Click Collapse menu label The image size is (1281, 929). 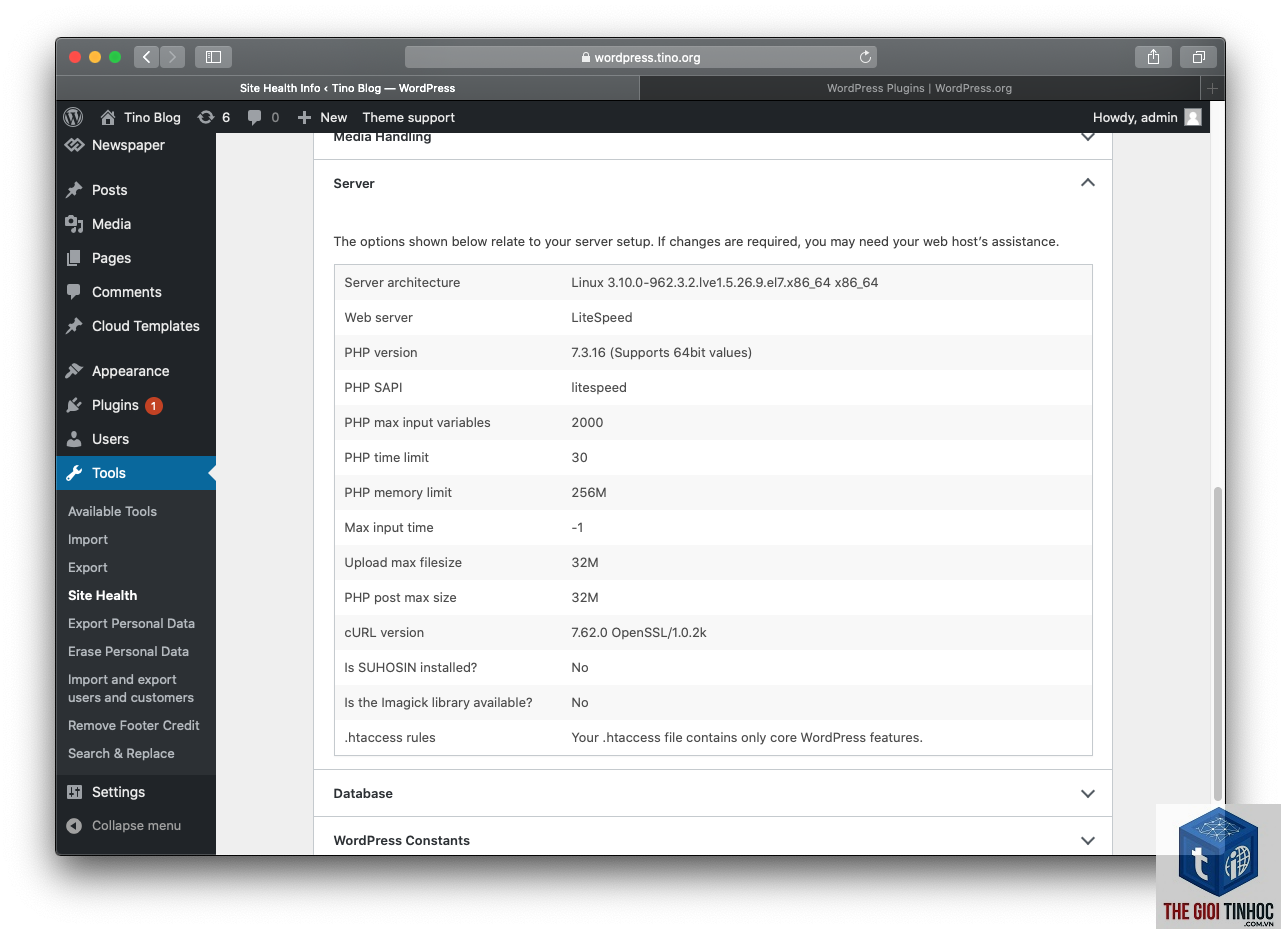(136, 826)
